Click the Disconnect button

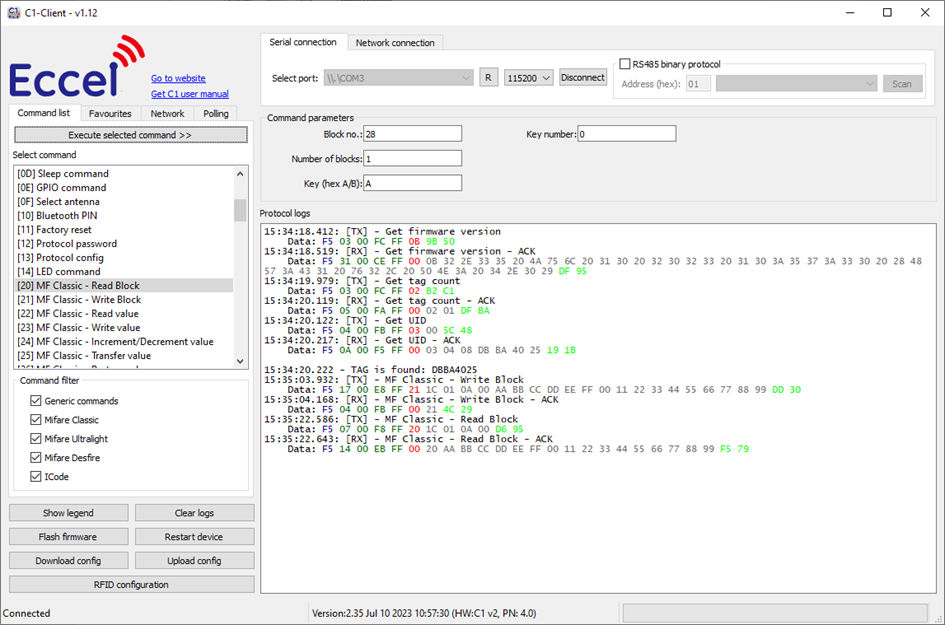click(583, 76)
